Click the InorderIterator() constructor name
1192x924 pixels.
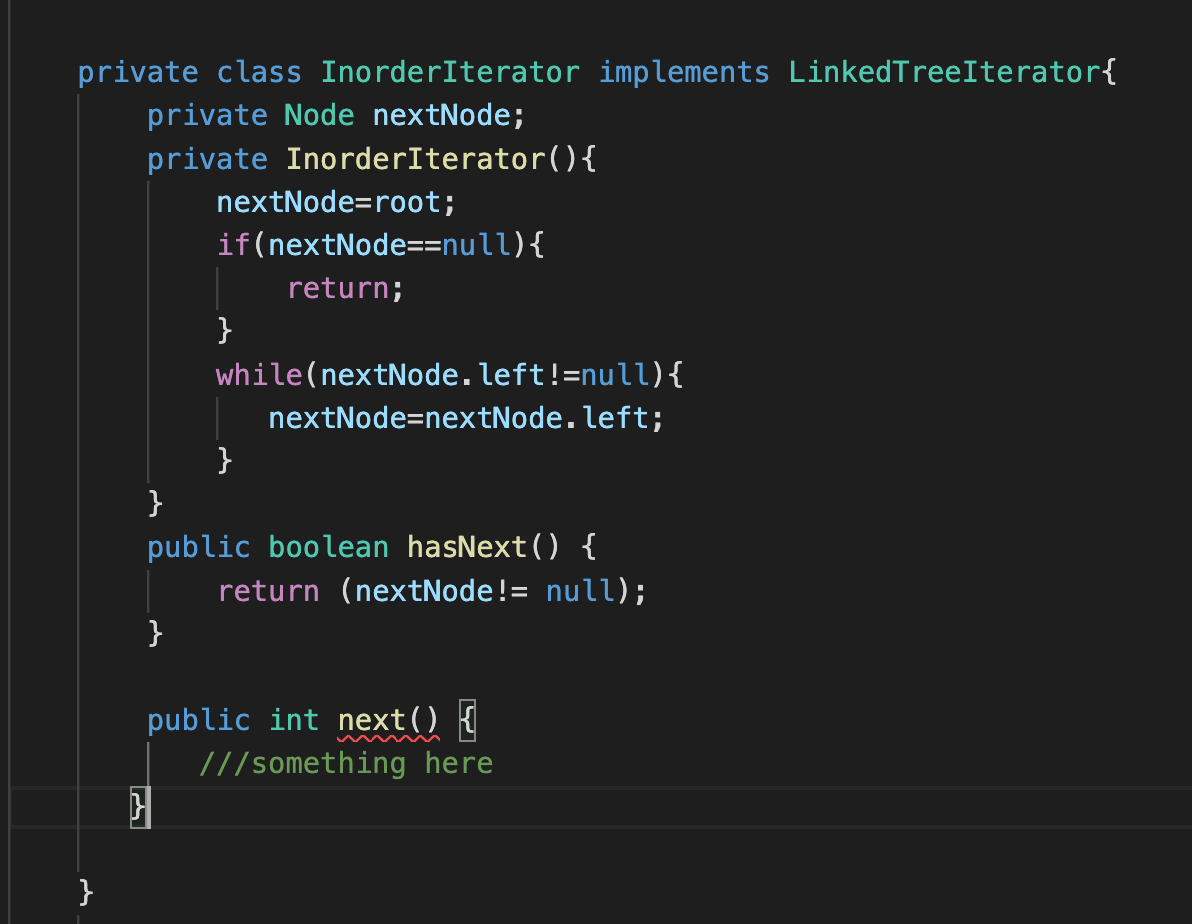(x=415, y=159)
